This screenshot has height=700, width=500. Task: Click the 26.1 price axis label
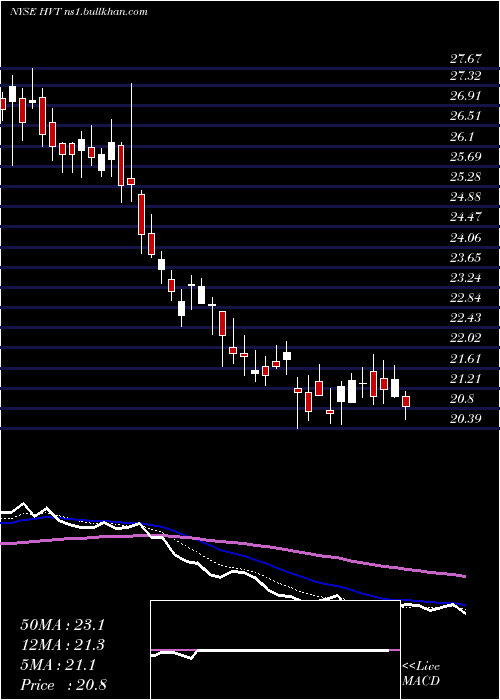coord(462,137)
